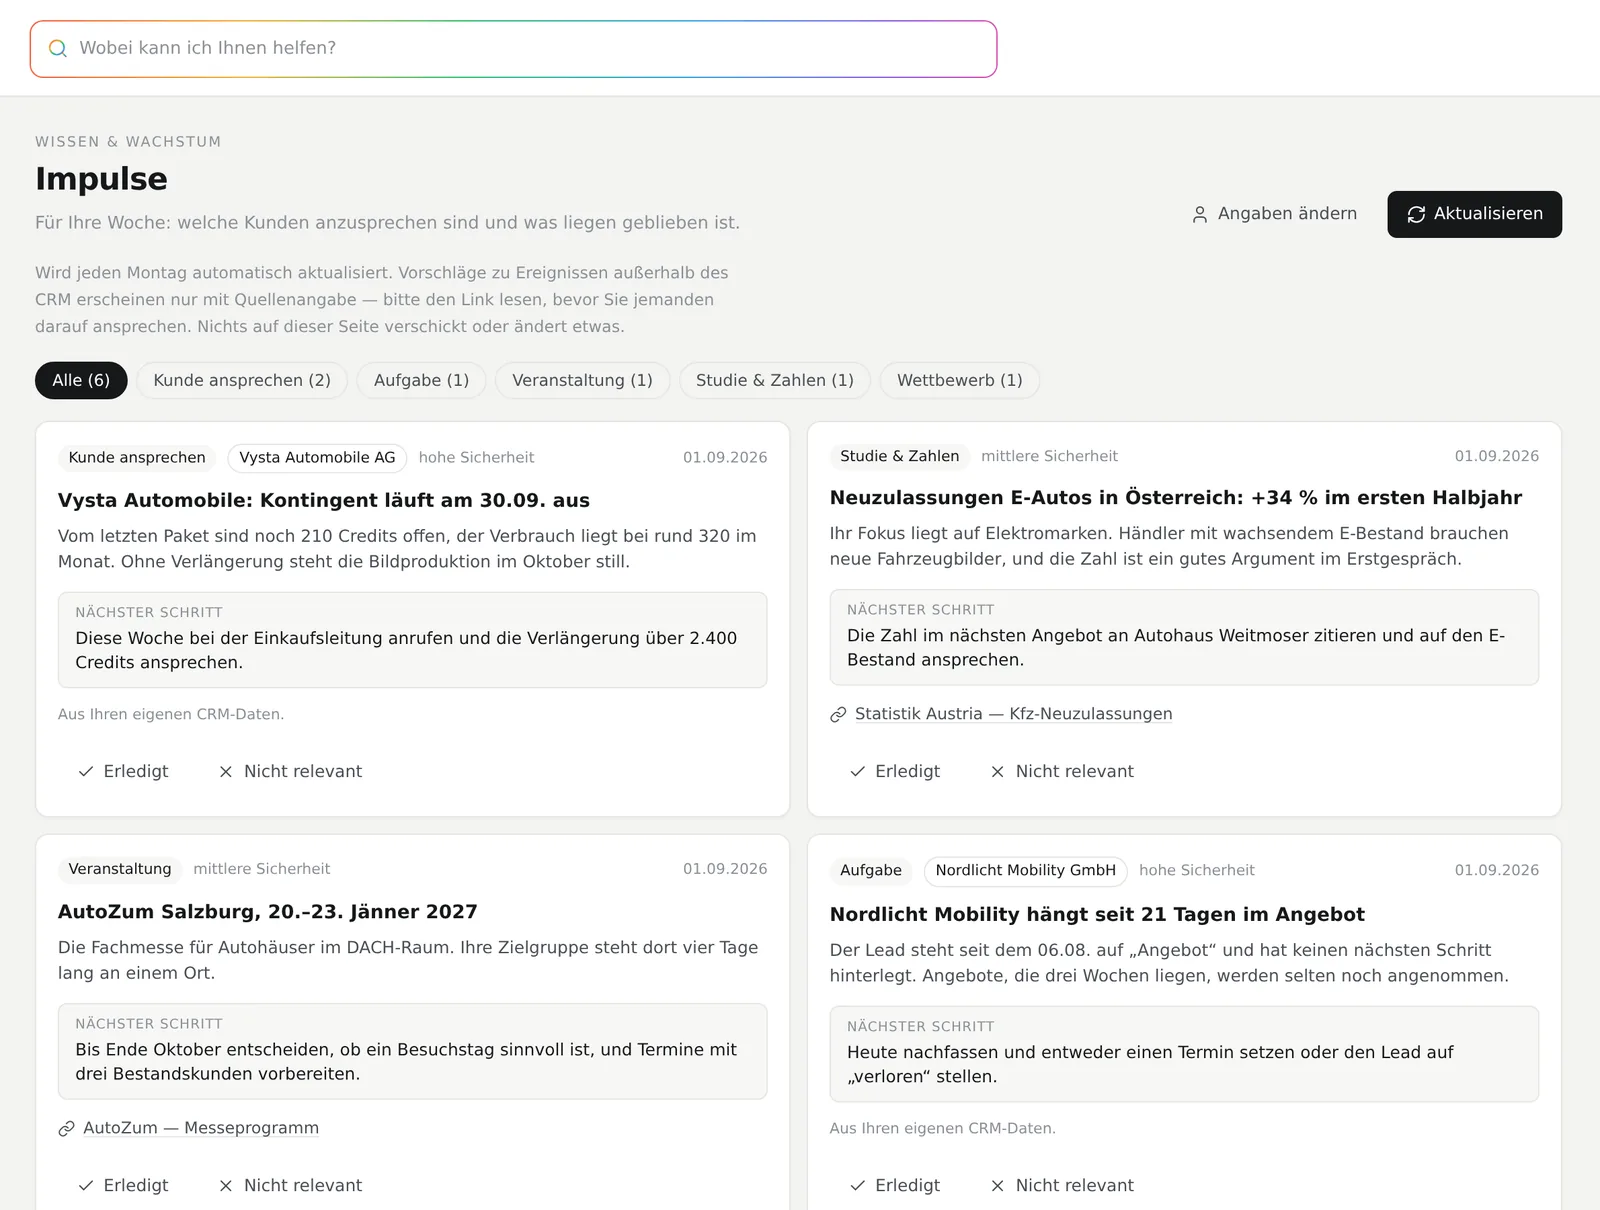Open Angaben ändern
This screenshot has height=1210, width=1600.
click(x=1275, y=214)
